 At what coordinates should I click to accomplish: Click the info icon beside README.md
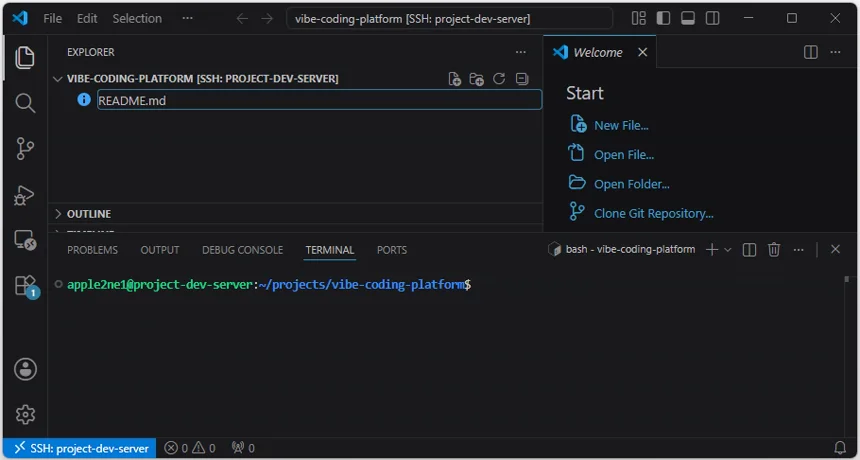tap(84, 100)
